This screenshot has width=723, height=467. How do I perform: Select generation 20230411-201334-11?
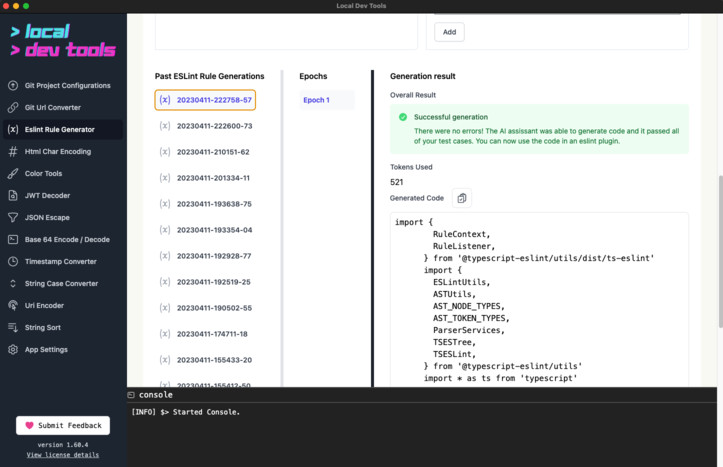[x=205, y=178]
